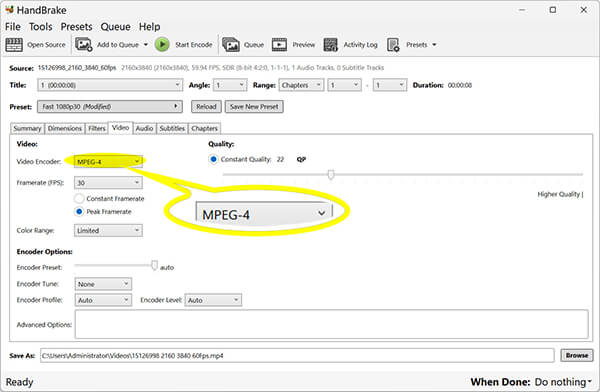This screenshot has width=600, height=392.
Task: Click the Activity Log label
Action: coord(360,45)
